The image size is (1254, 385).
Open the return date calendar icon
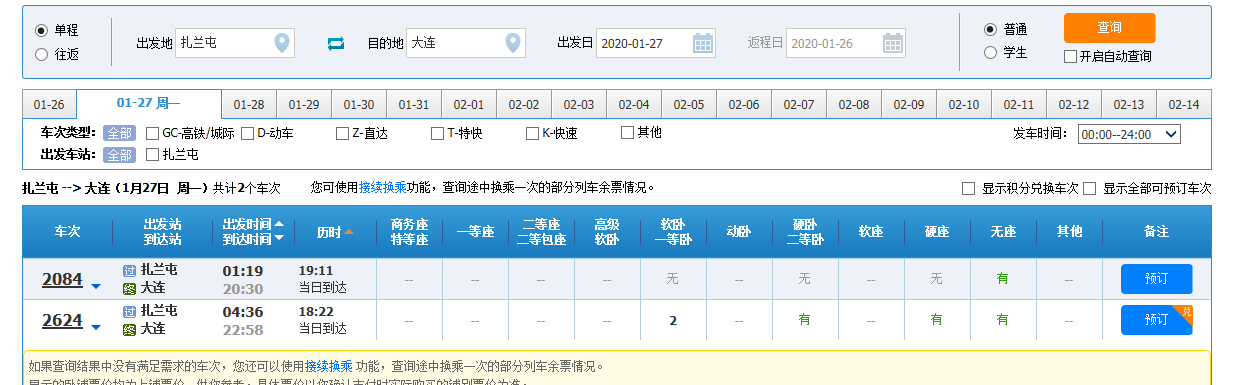[894, 43]
